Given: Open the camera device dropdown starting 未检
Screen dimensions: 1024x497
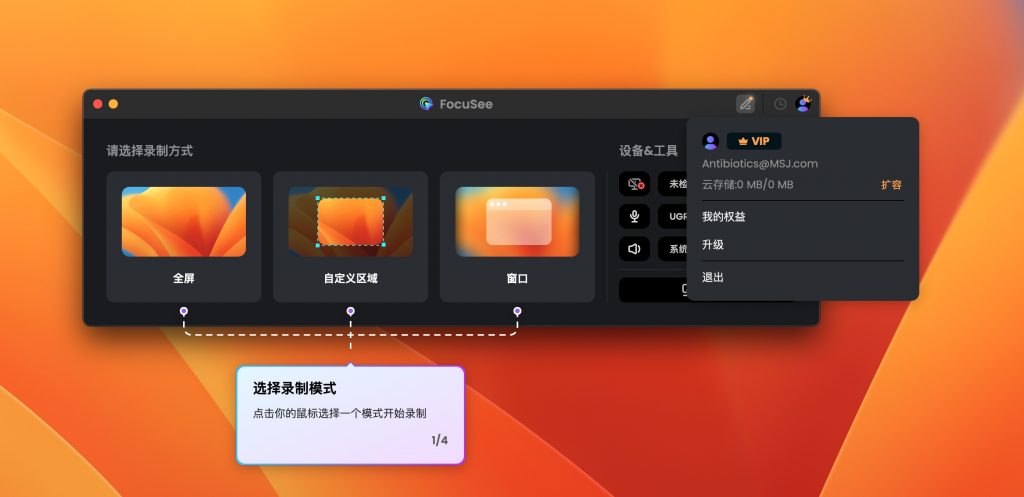Looking at the screenshot, I should (x=673, y=184).
